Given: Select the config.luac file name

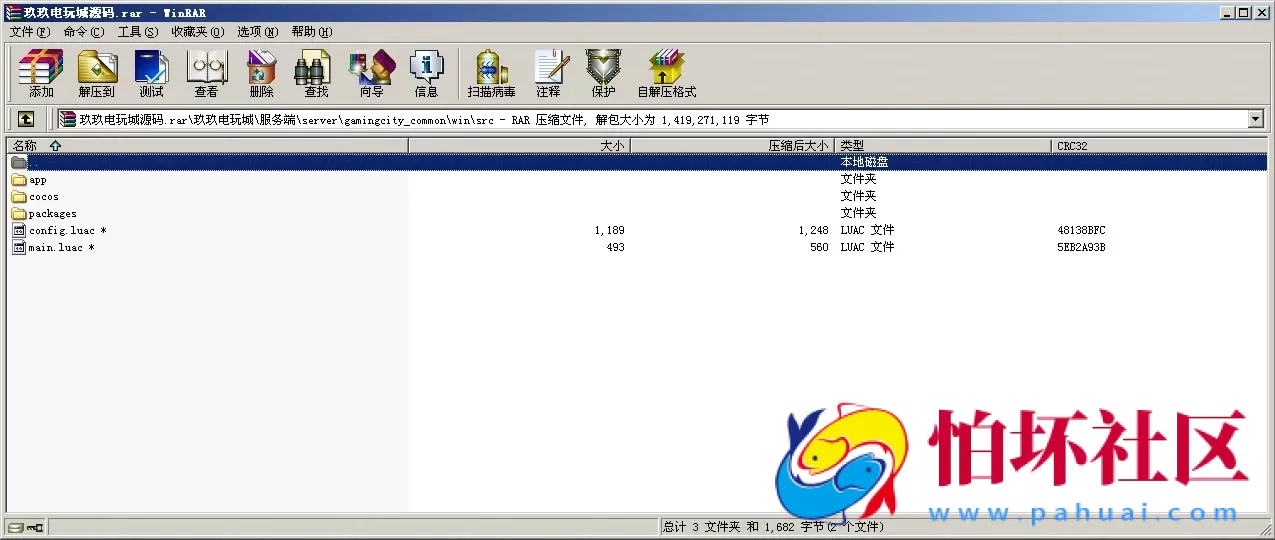Looking at the screenshot, I should (67, 231).
